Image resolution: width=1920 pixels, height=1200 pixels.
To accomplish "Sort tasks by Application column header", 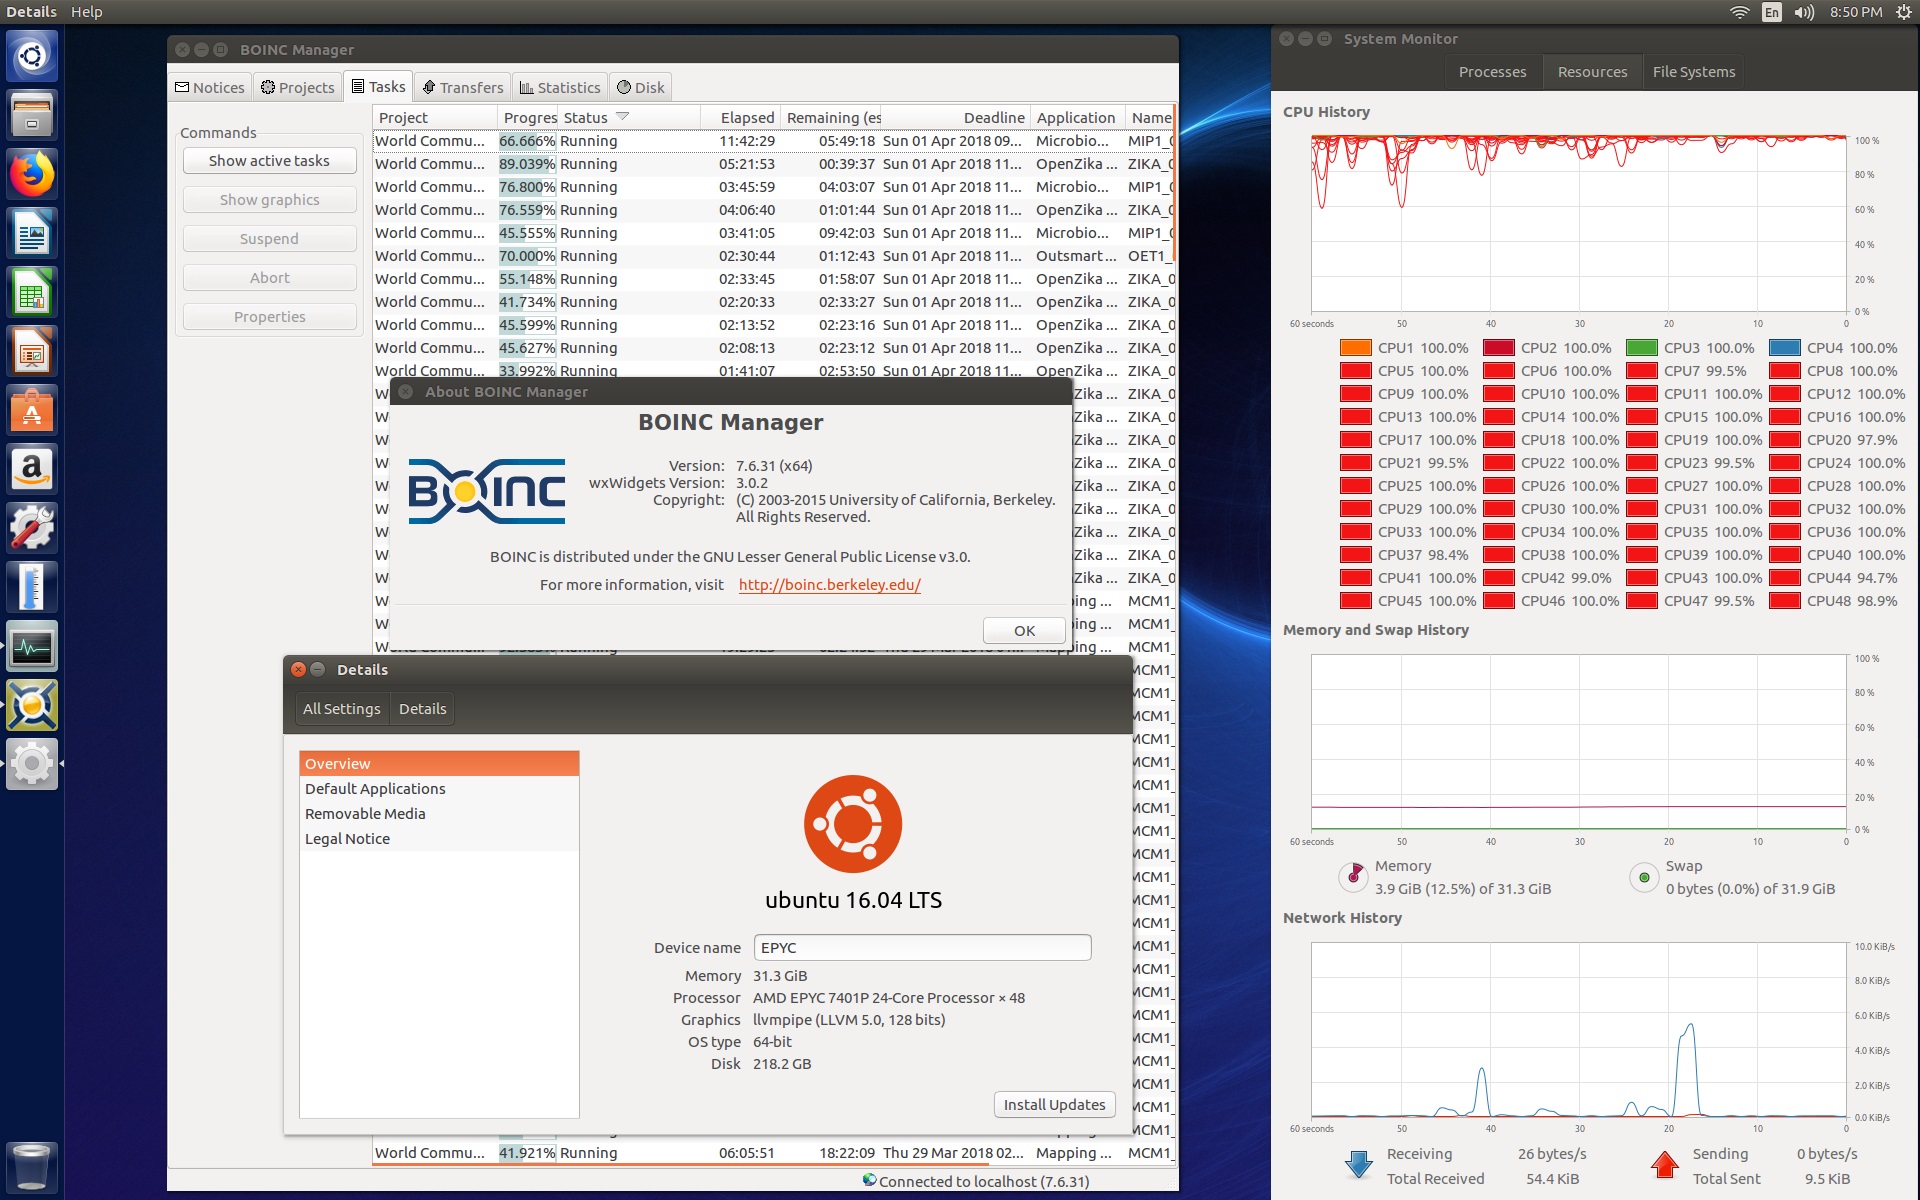I will [1076, 118].
